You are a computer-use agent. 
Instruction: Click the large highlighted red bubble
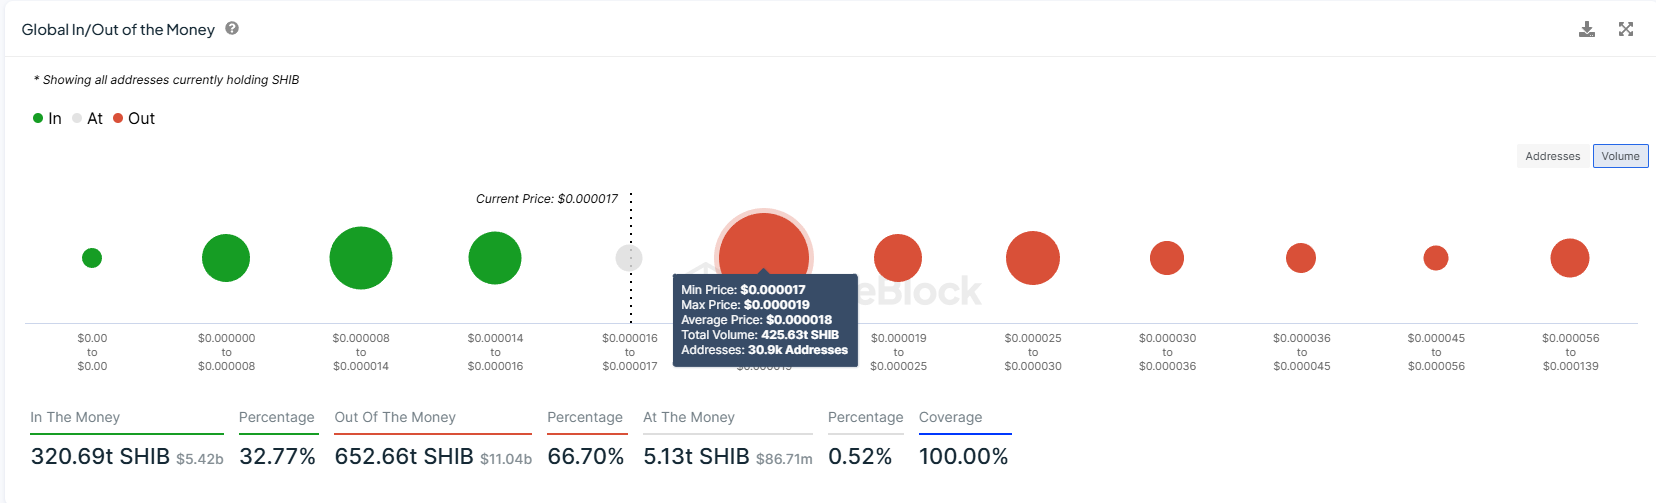pos(764,245)
